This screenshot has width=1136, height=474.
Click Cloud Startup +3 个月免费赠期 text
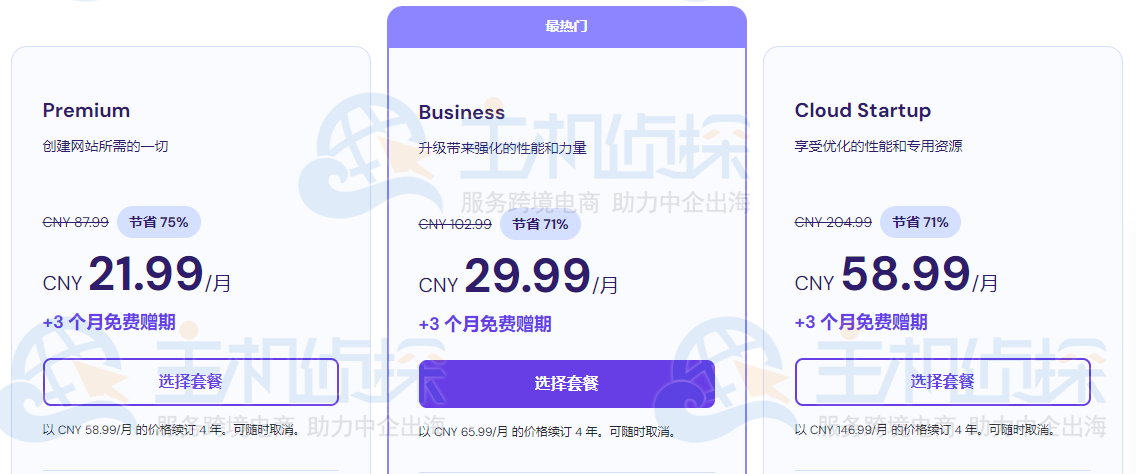pos(861,322)
